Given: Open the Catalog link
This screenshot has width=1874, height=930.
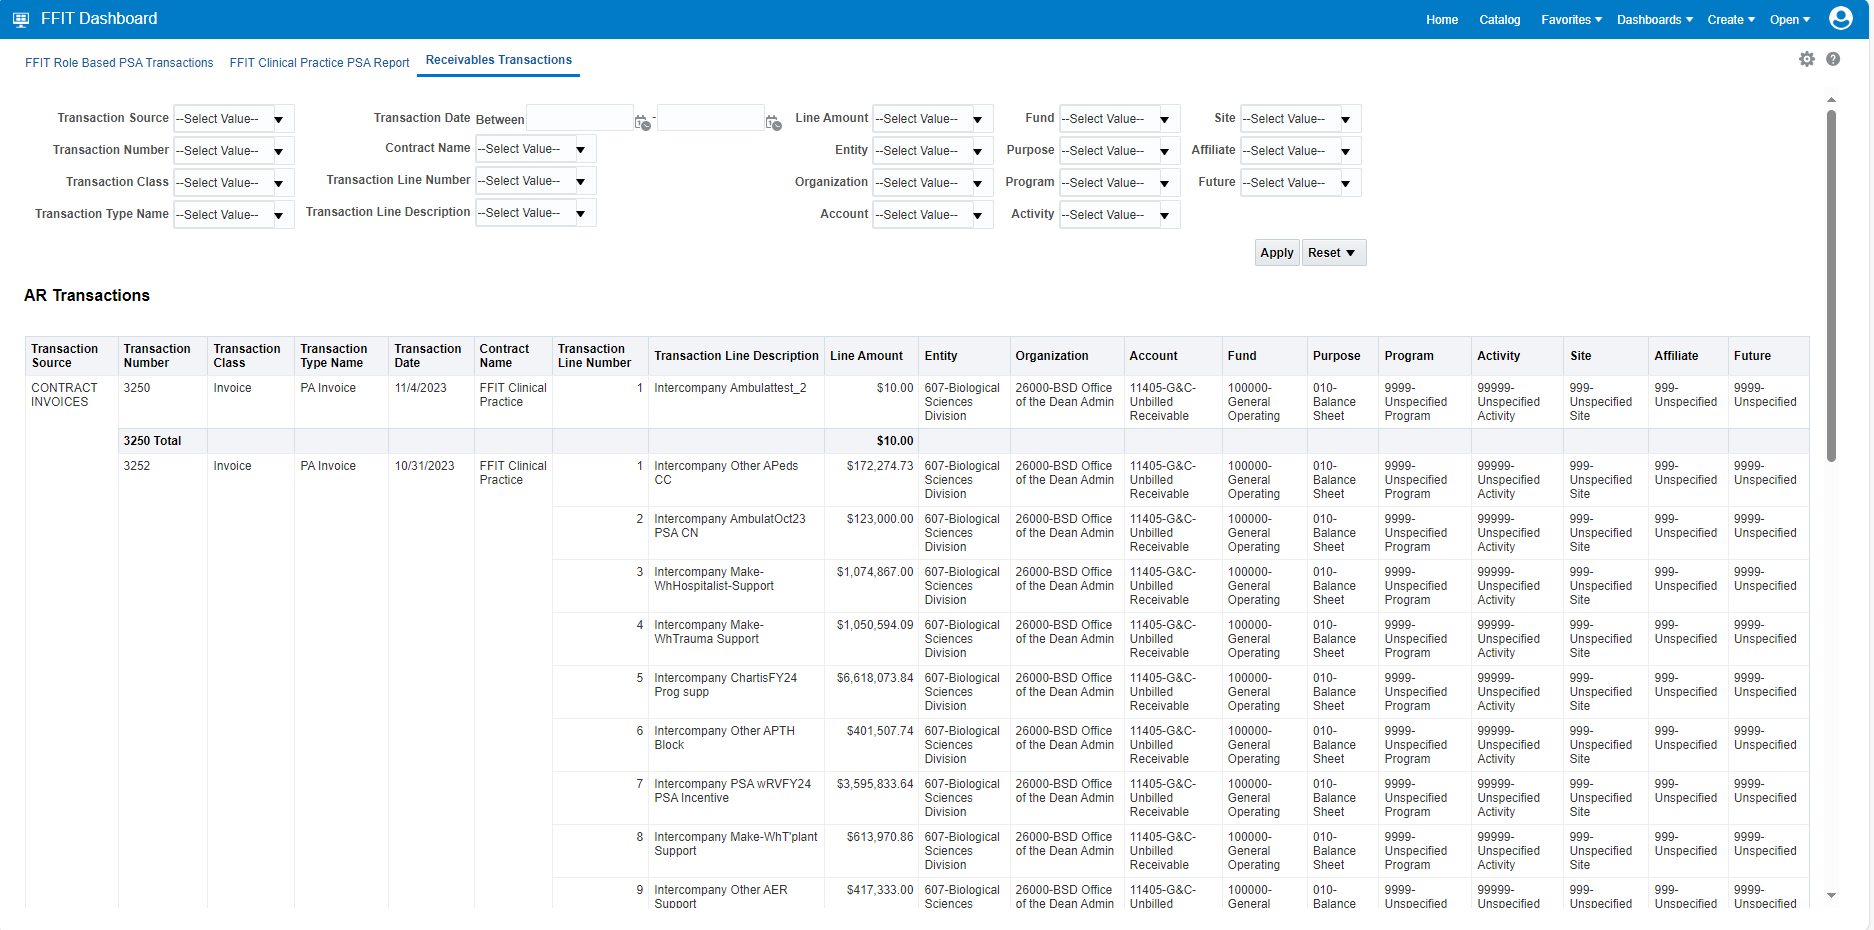Looking at the screenshot, I should pos(1499,20).
